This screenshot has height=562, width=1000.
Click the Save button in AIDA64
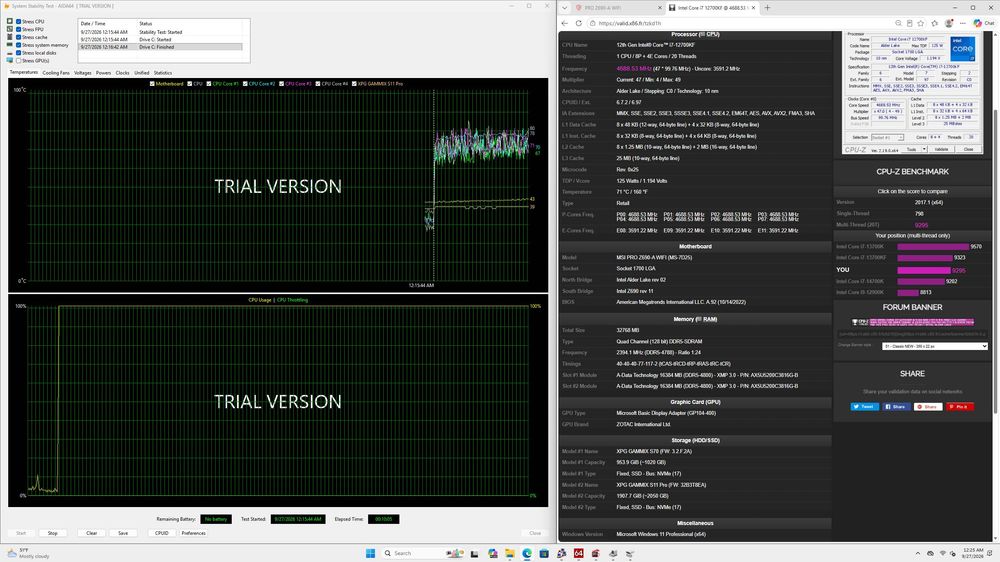click(123, 533)
